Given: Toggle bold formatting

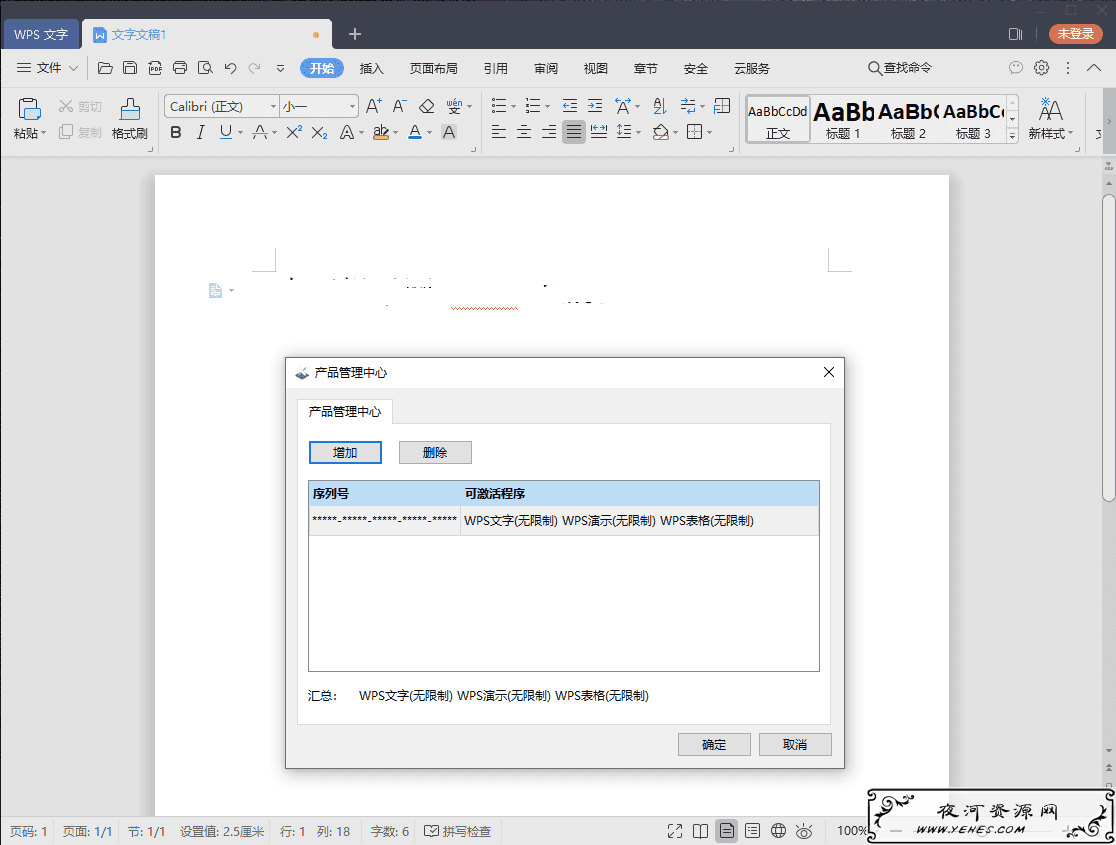Looking at the screenshot, I should [x=176, y=132].
